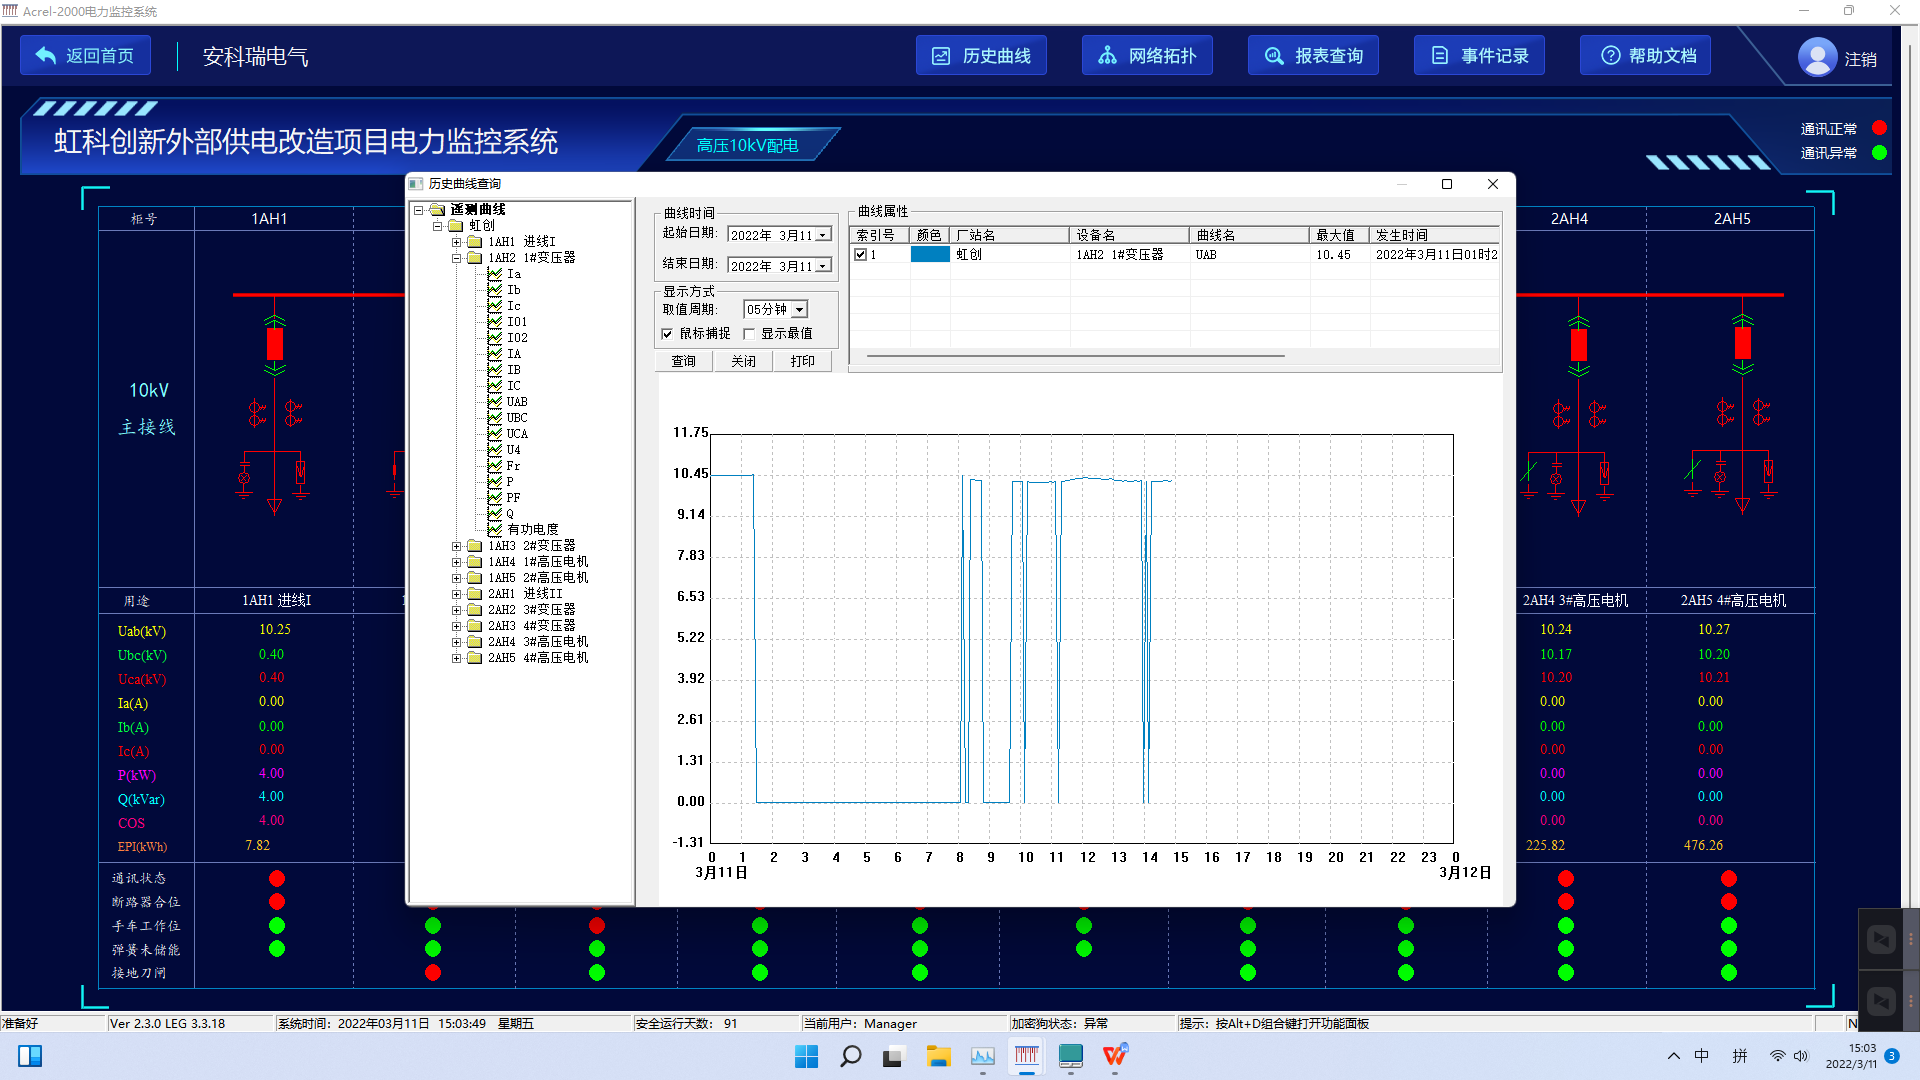Open the 历史曲线 history curve icon
The height and width of the screenshot is (1080, 1920).
tap(941, 56)
